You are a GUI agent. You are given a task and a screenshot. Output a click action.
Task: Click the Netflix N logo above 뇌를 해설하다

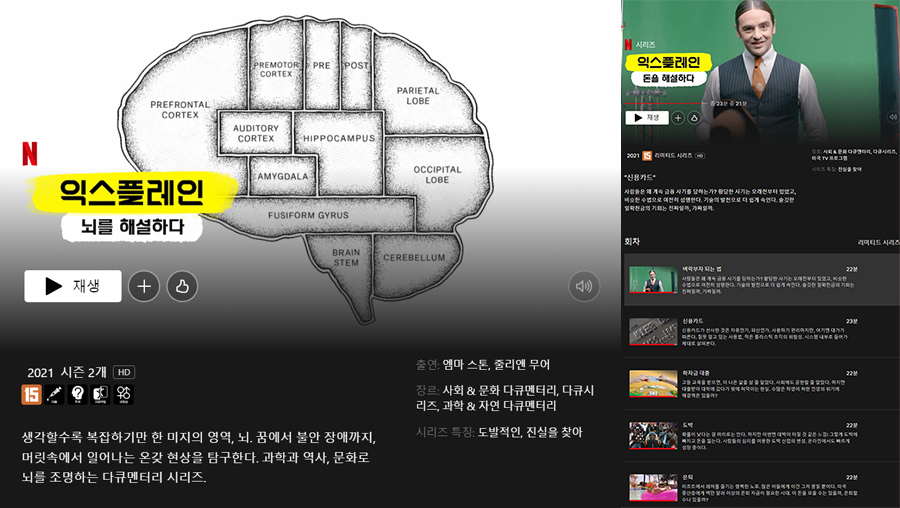click(x=30, y=153)
